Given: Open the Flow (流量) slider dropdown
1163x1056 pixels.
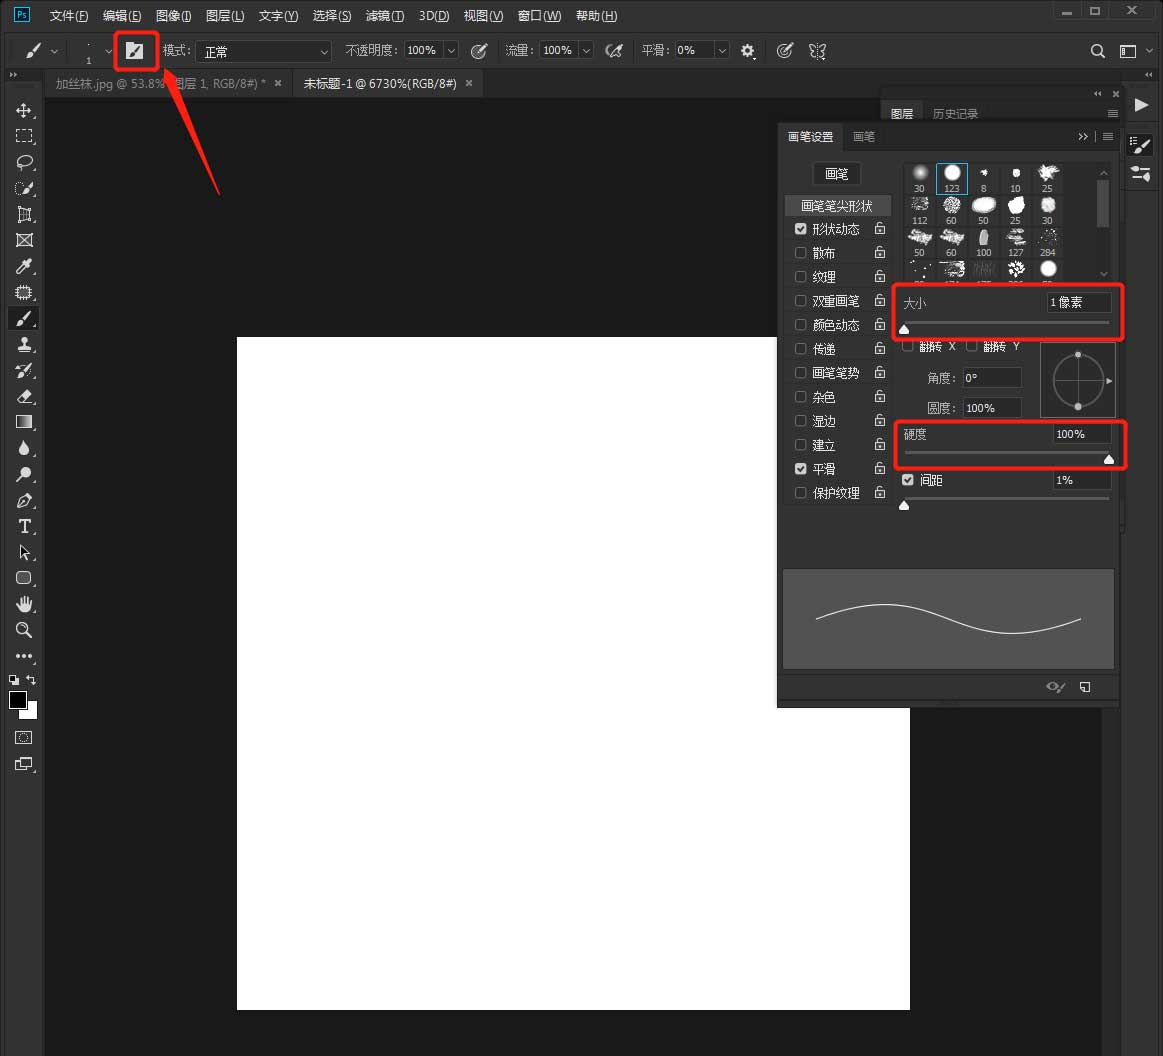Looking at the screenshot, I should point(586,50).
